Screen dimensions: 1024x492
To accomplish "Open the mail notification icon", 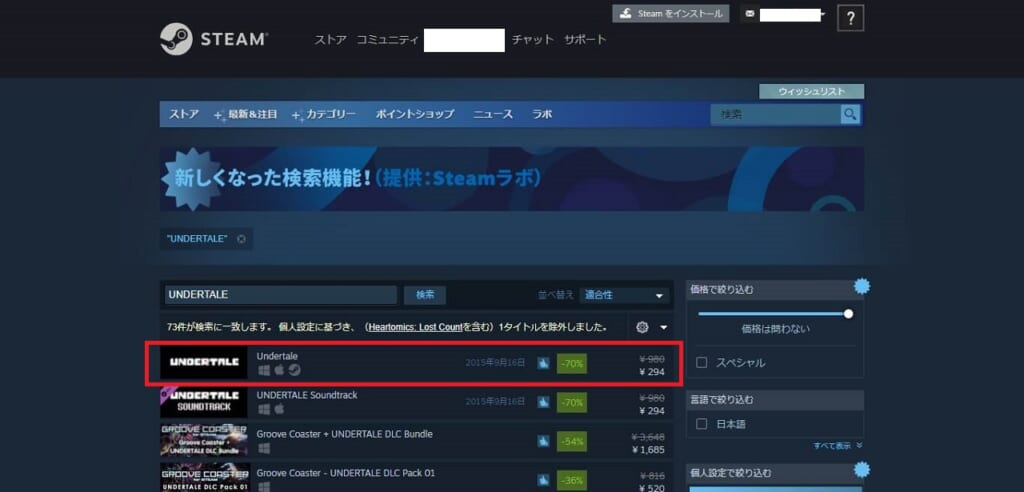I will pos(749,14).
